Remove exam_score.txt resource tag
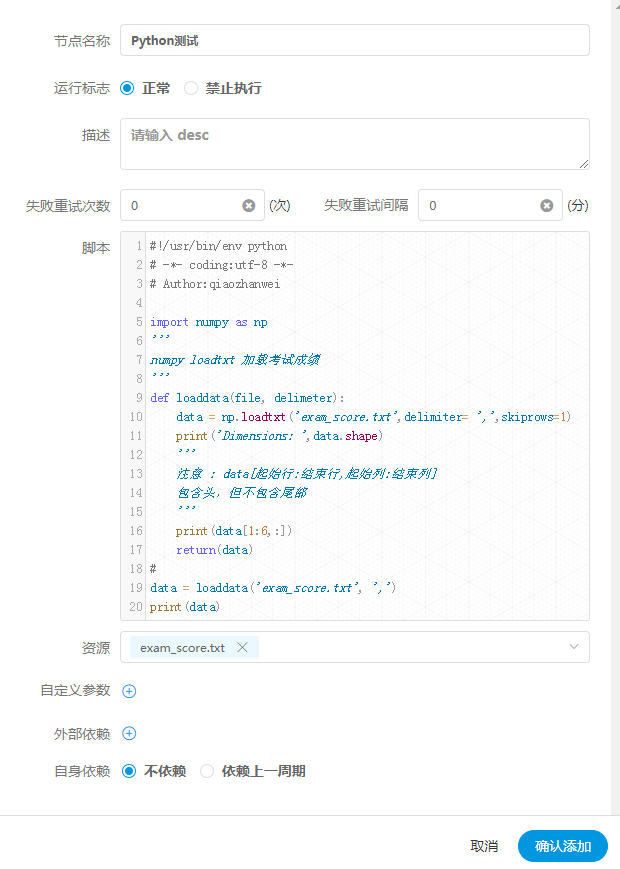Viewport: 620px width, 869px height. pyautogui.click(x=242, y=647)
